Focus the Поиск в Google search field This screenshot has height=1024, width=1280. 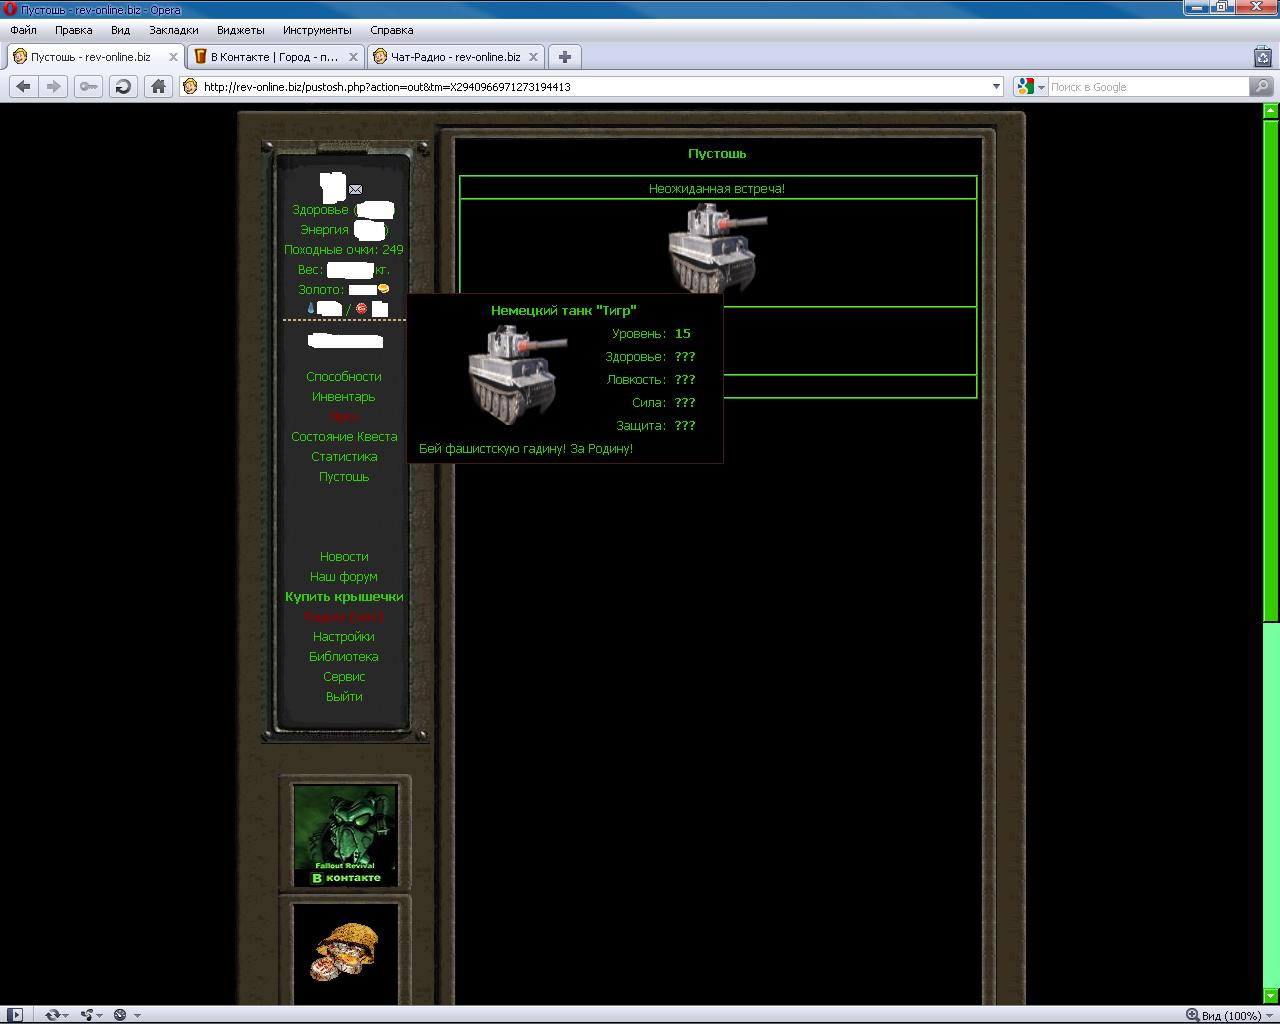(x=1148, y=87)
